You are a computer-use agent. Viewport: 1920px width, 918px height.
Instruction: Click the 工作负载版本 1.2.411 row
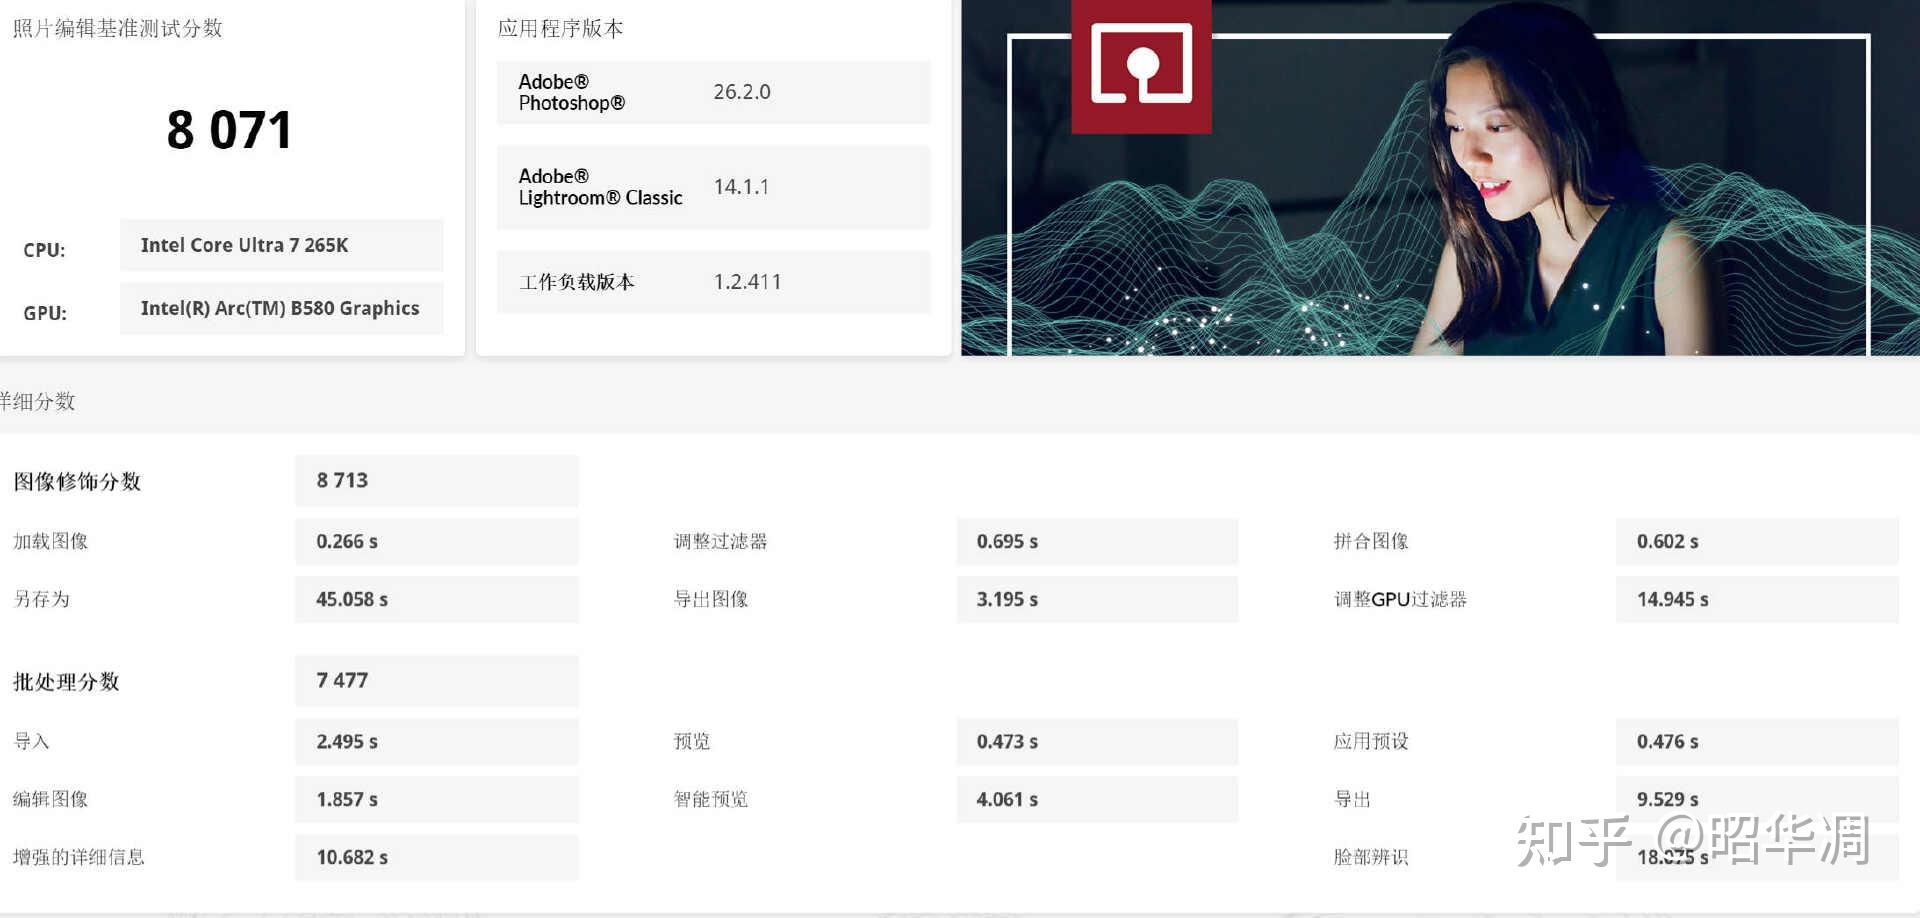coord(713,282)
